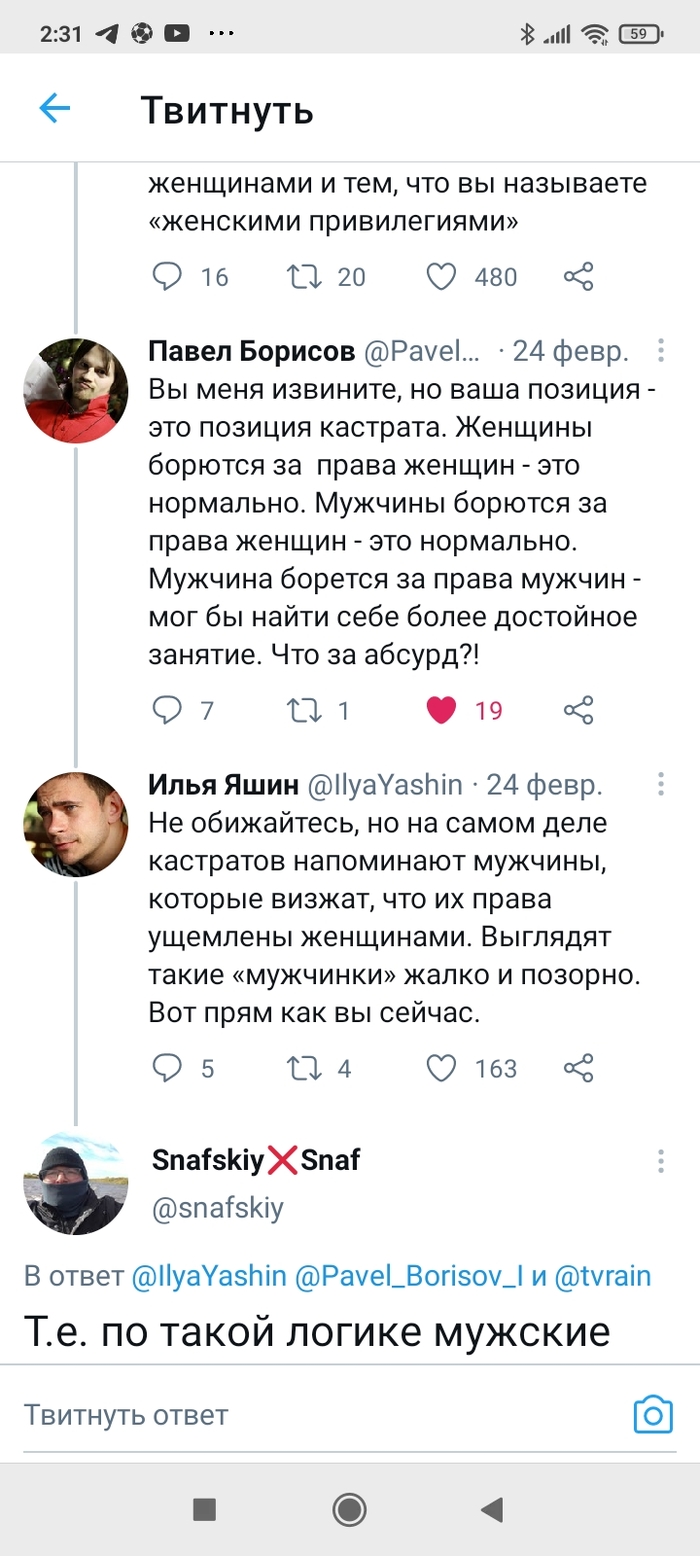The height and width of the screenshot is (1556, 700).
Task: View Илья Яшин's profile picture
Action: click(x=76, y=825)
